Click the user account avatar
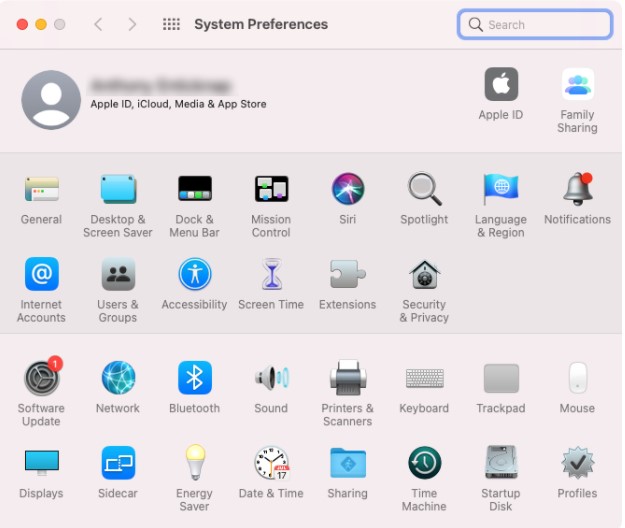 click(51, 100)
